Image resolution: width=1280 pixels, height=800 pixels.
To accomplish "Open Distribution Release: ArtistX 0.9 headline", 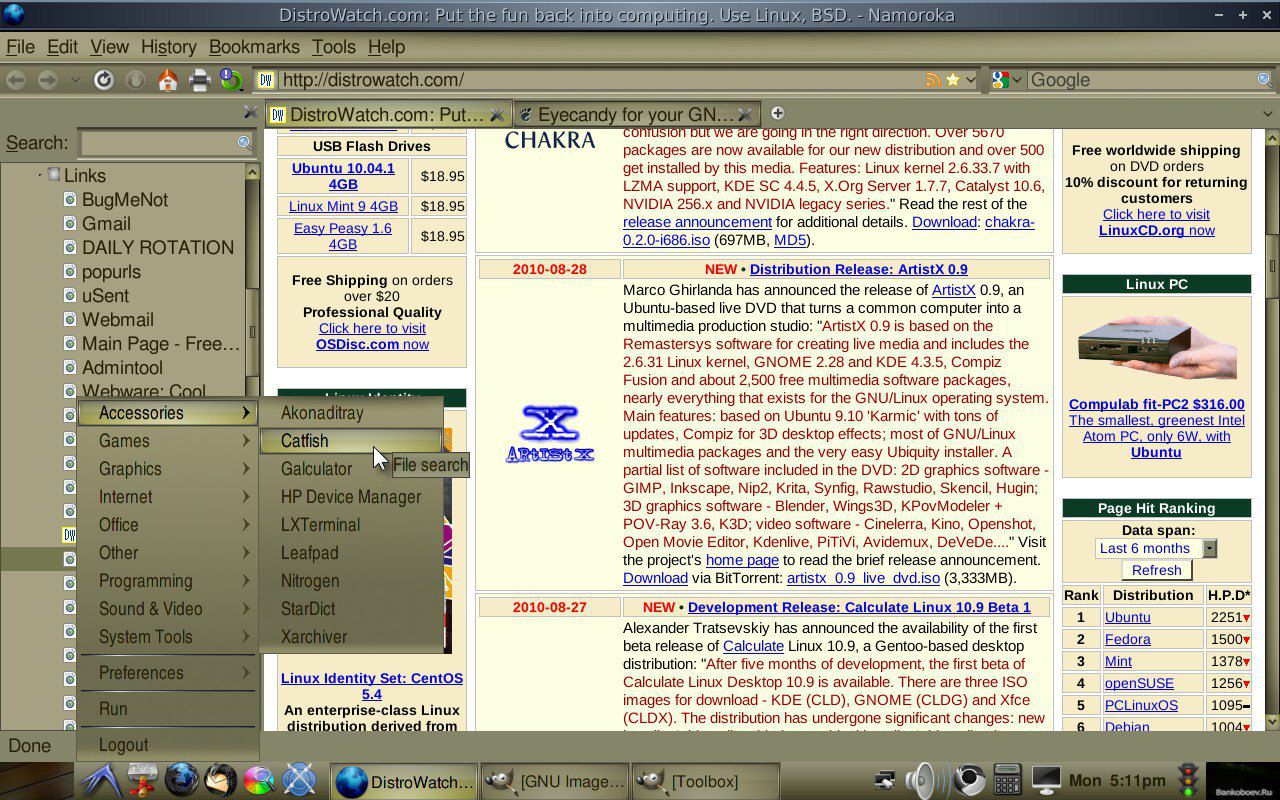I will [x=858, y=269].
